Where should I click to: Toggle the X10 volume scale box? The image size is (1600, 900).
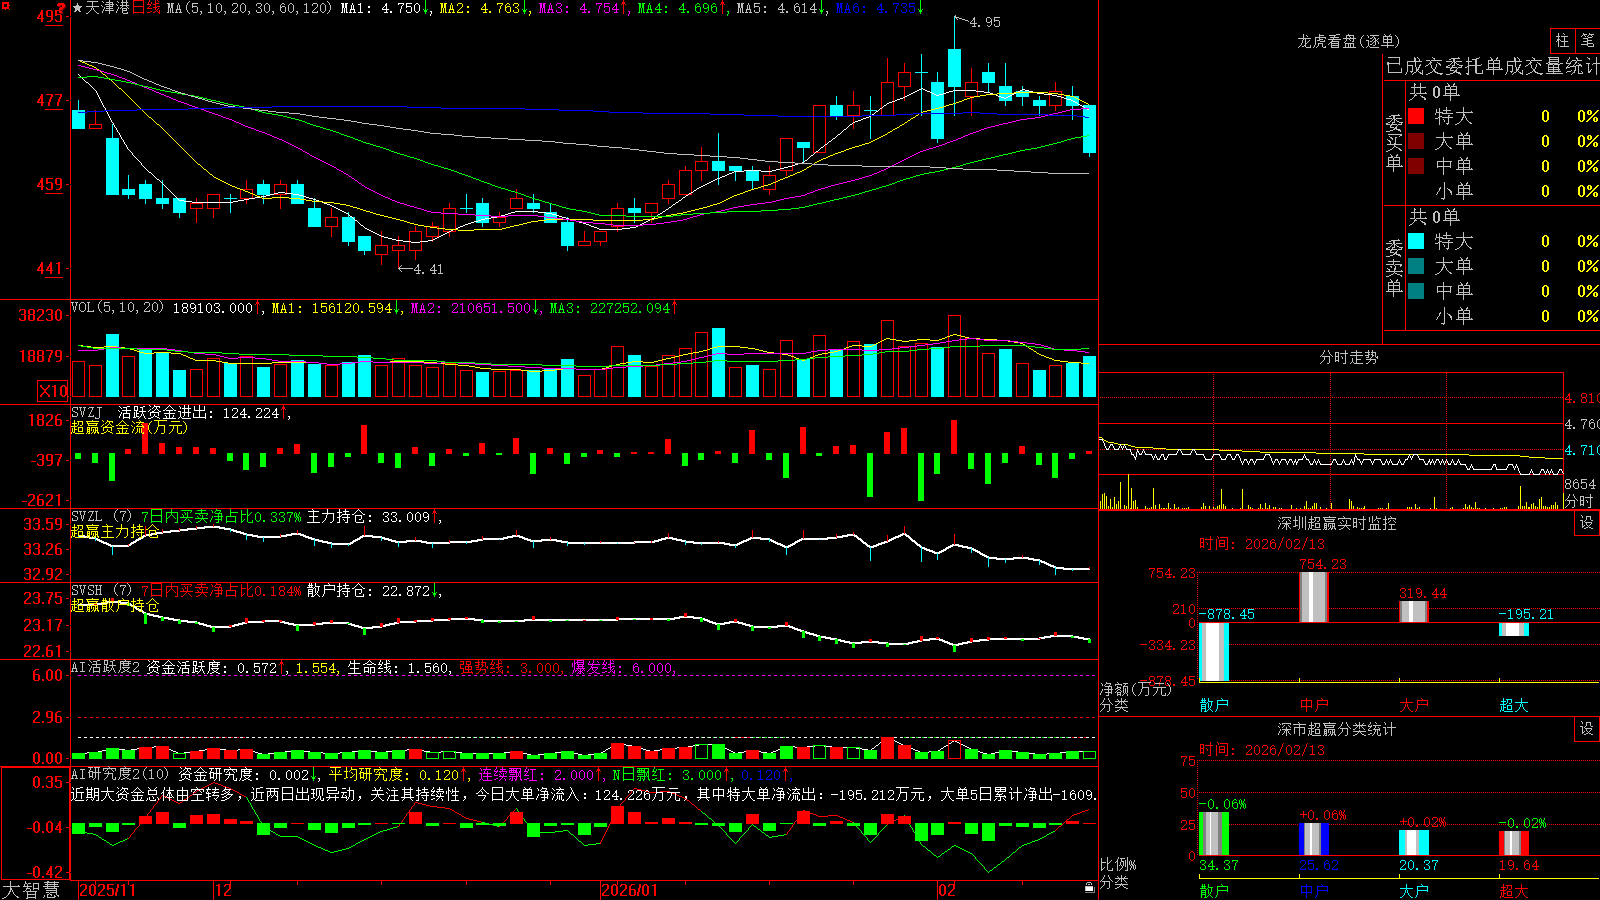point(53,391)
